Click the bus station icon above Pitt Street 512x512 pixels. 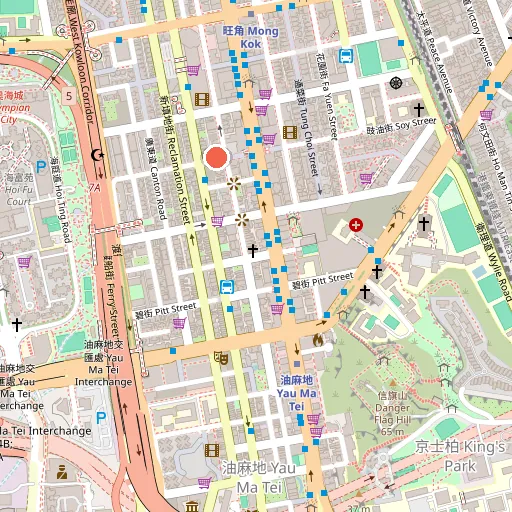tap(227, 287)
